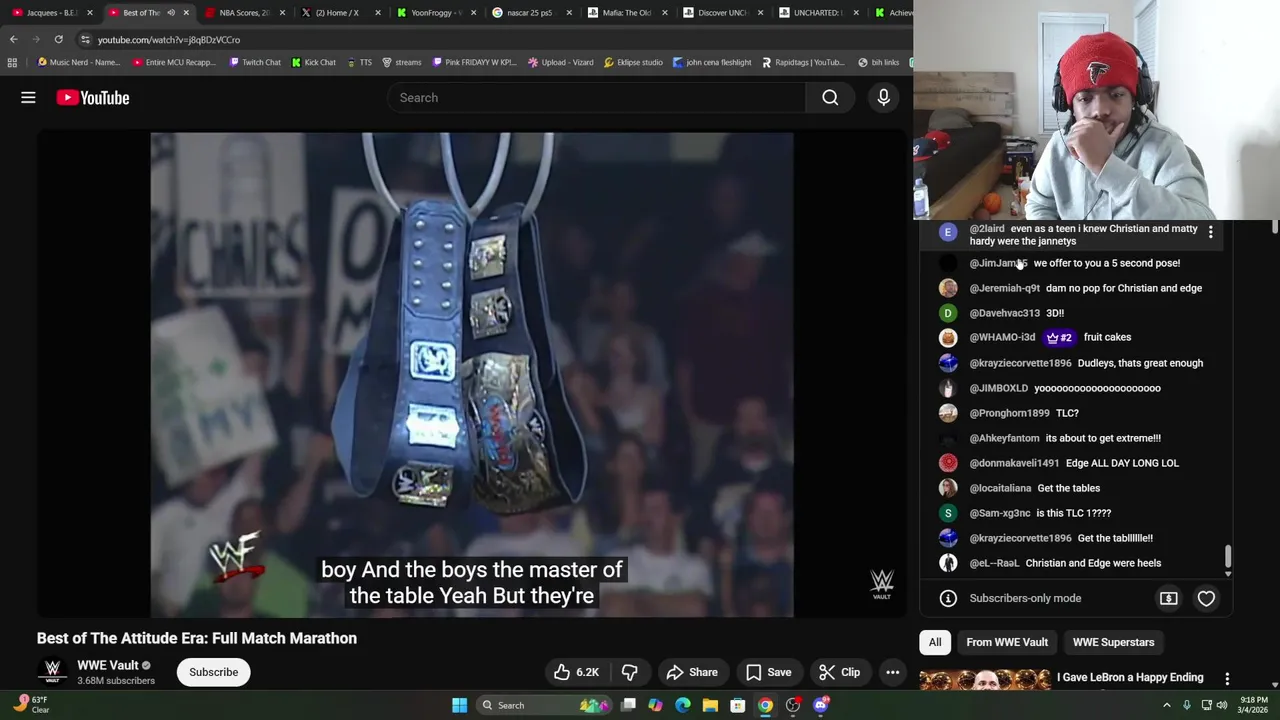This screenshot has height=720, width=1280.
Task: Open the menu for LeBron video suggestion
Action: tap(1227, 679)
